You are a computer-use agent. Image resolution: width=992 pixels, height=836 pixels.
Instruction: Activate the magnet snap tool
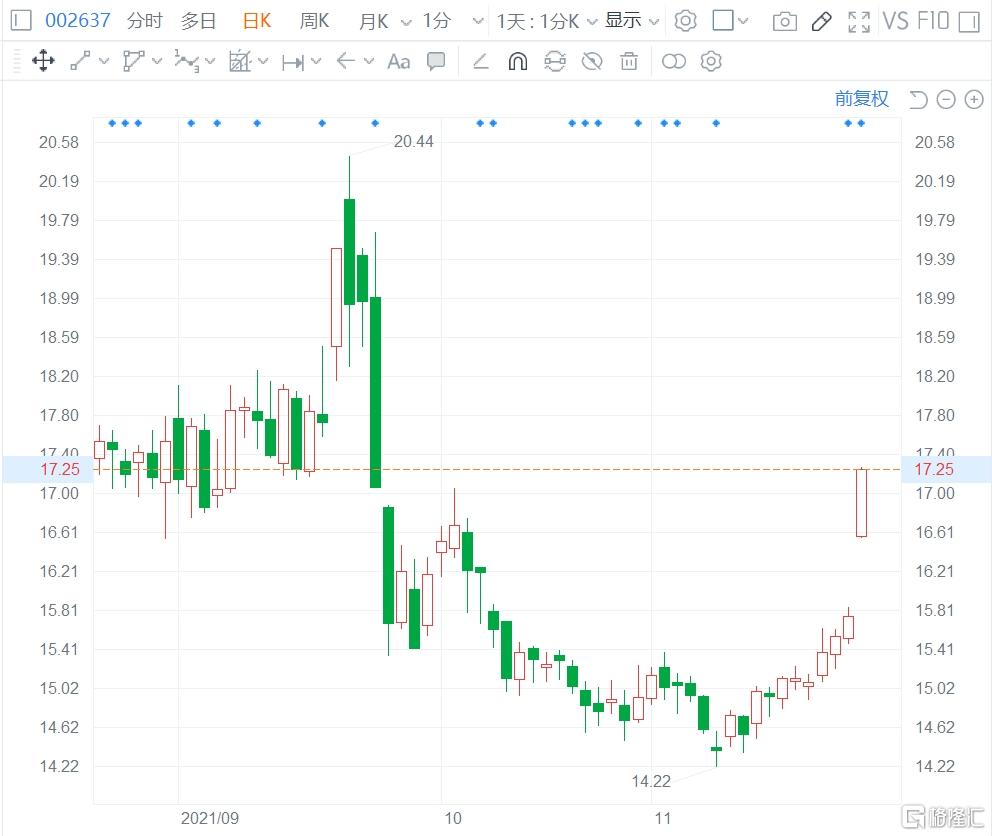[518, 61]
